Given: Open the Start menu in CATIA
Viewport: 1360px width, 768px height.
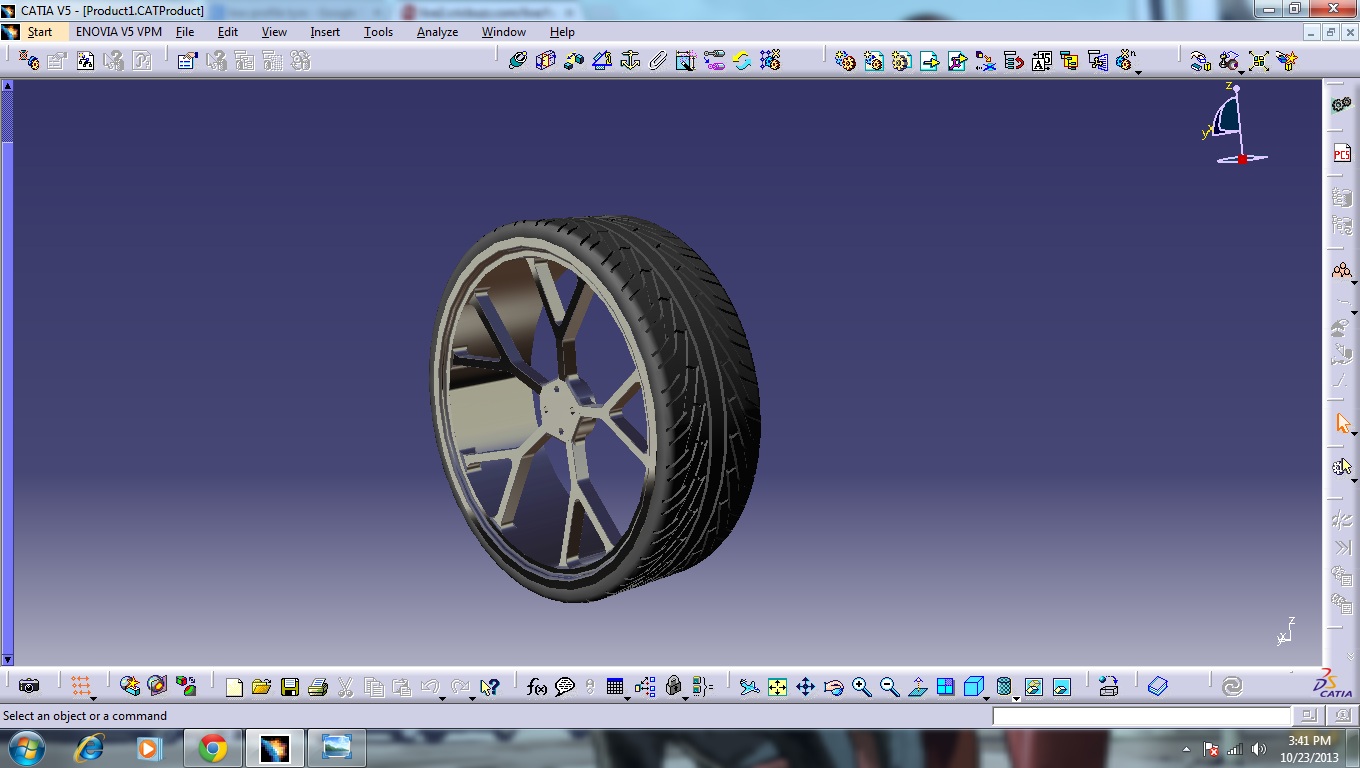Looking at the screenshot, I should 40,32.
